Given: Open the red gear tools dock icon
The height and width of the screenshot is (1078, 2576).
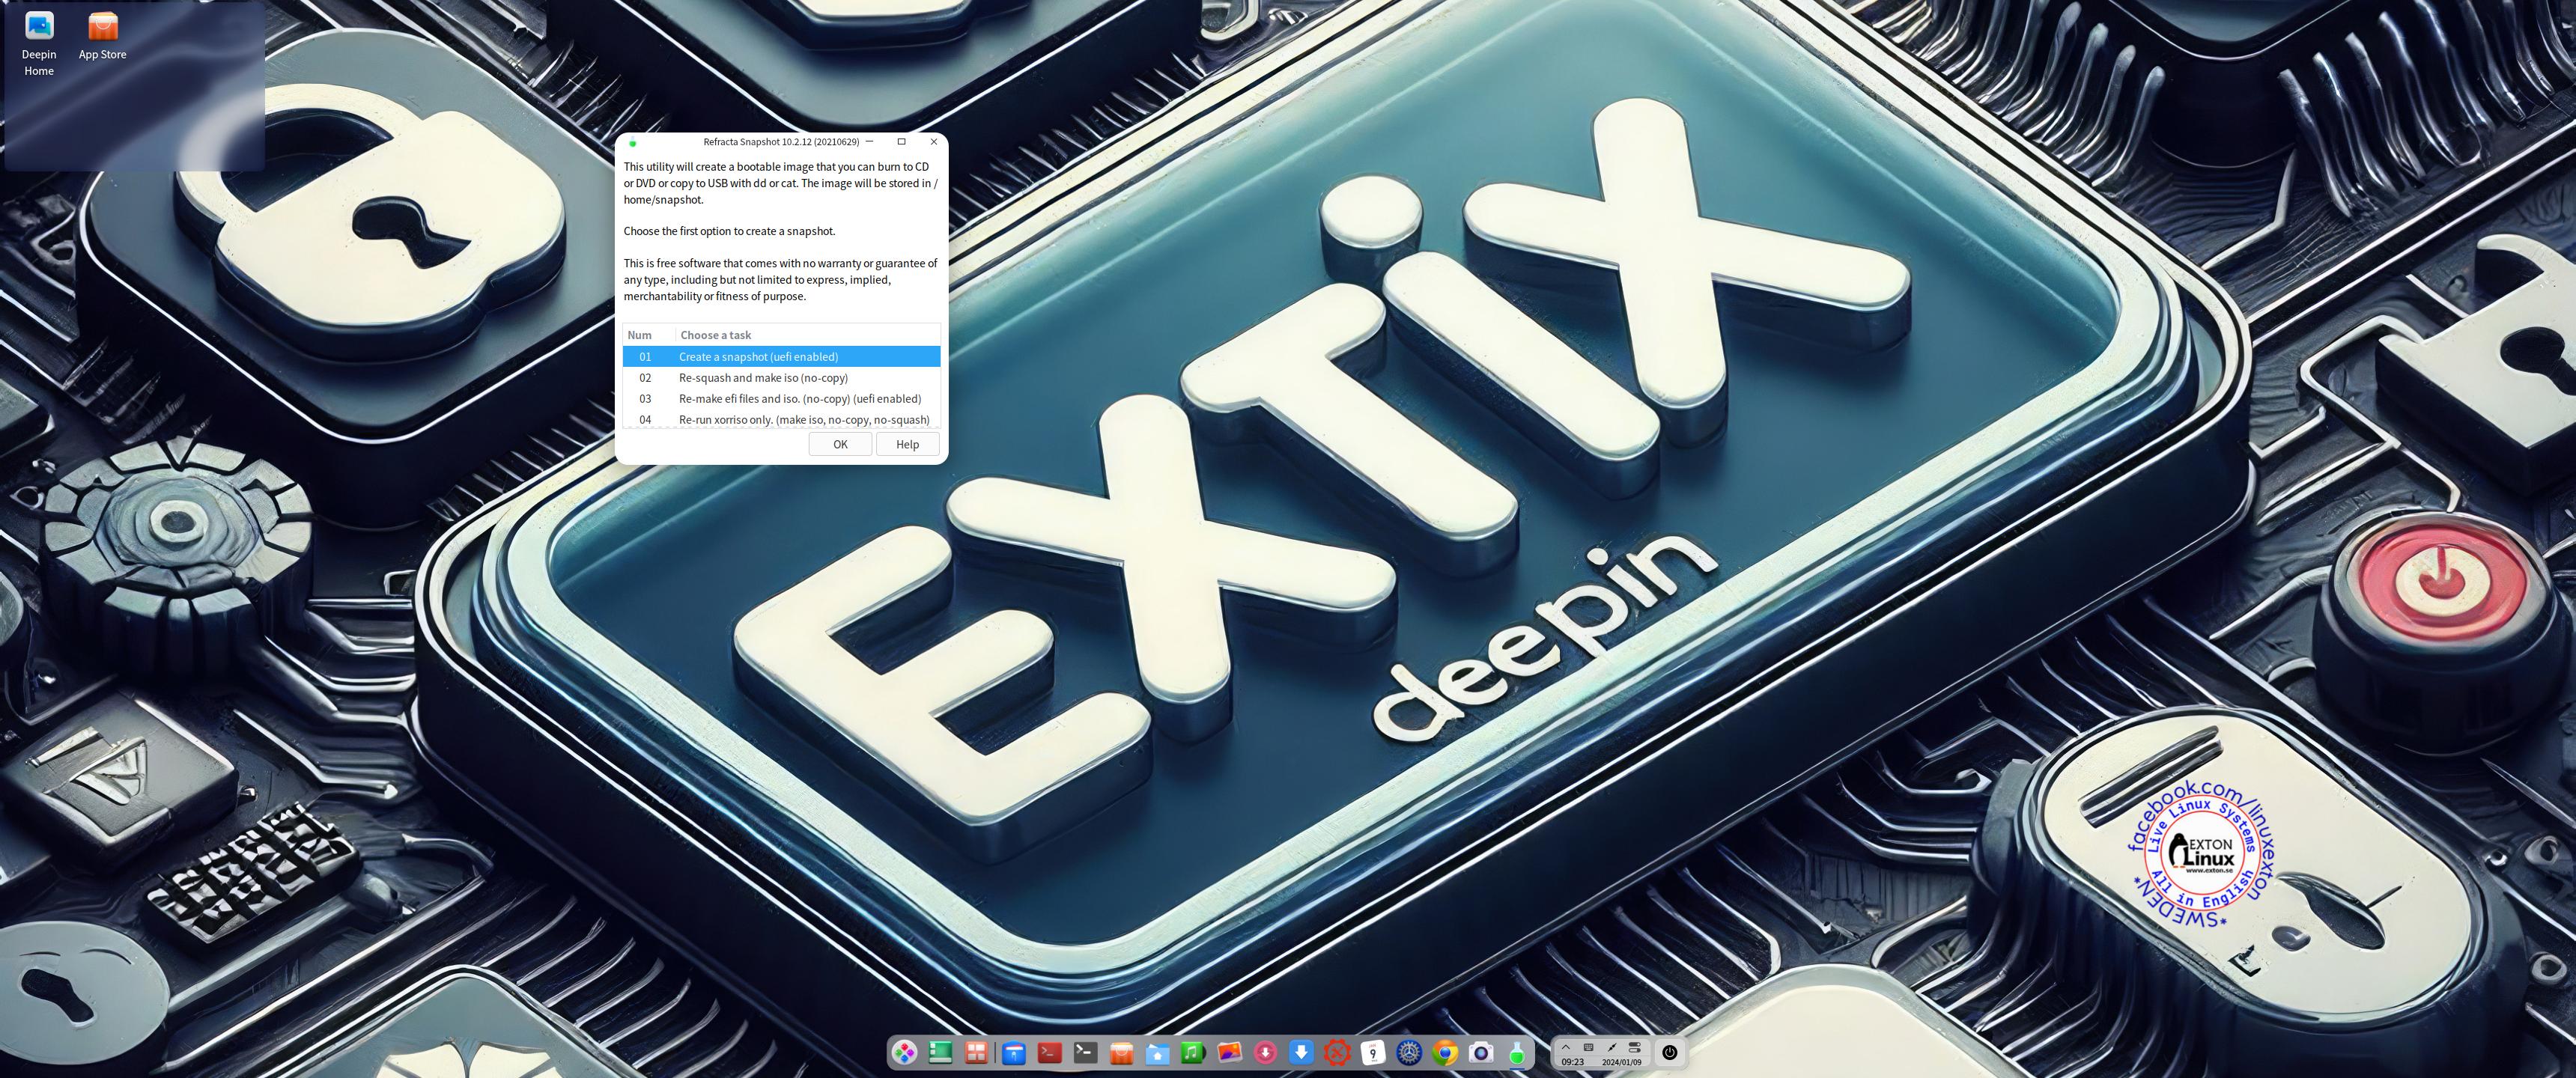Looking at the screenshot, I should point(1337,1052).
